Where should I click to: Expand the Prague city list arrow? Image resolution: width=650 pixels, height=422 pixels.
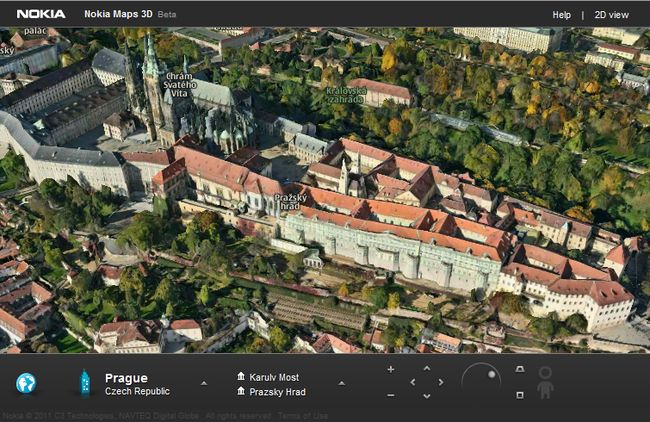click(204, 383)
